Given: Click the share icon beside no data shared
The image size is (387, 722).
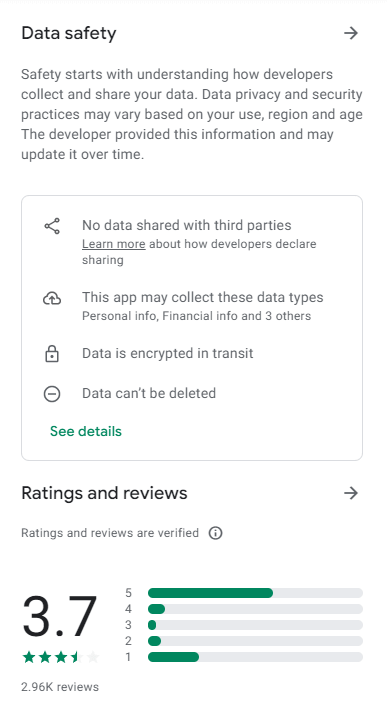Looking at the screenshot, I should point(52,226).
